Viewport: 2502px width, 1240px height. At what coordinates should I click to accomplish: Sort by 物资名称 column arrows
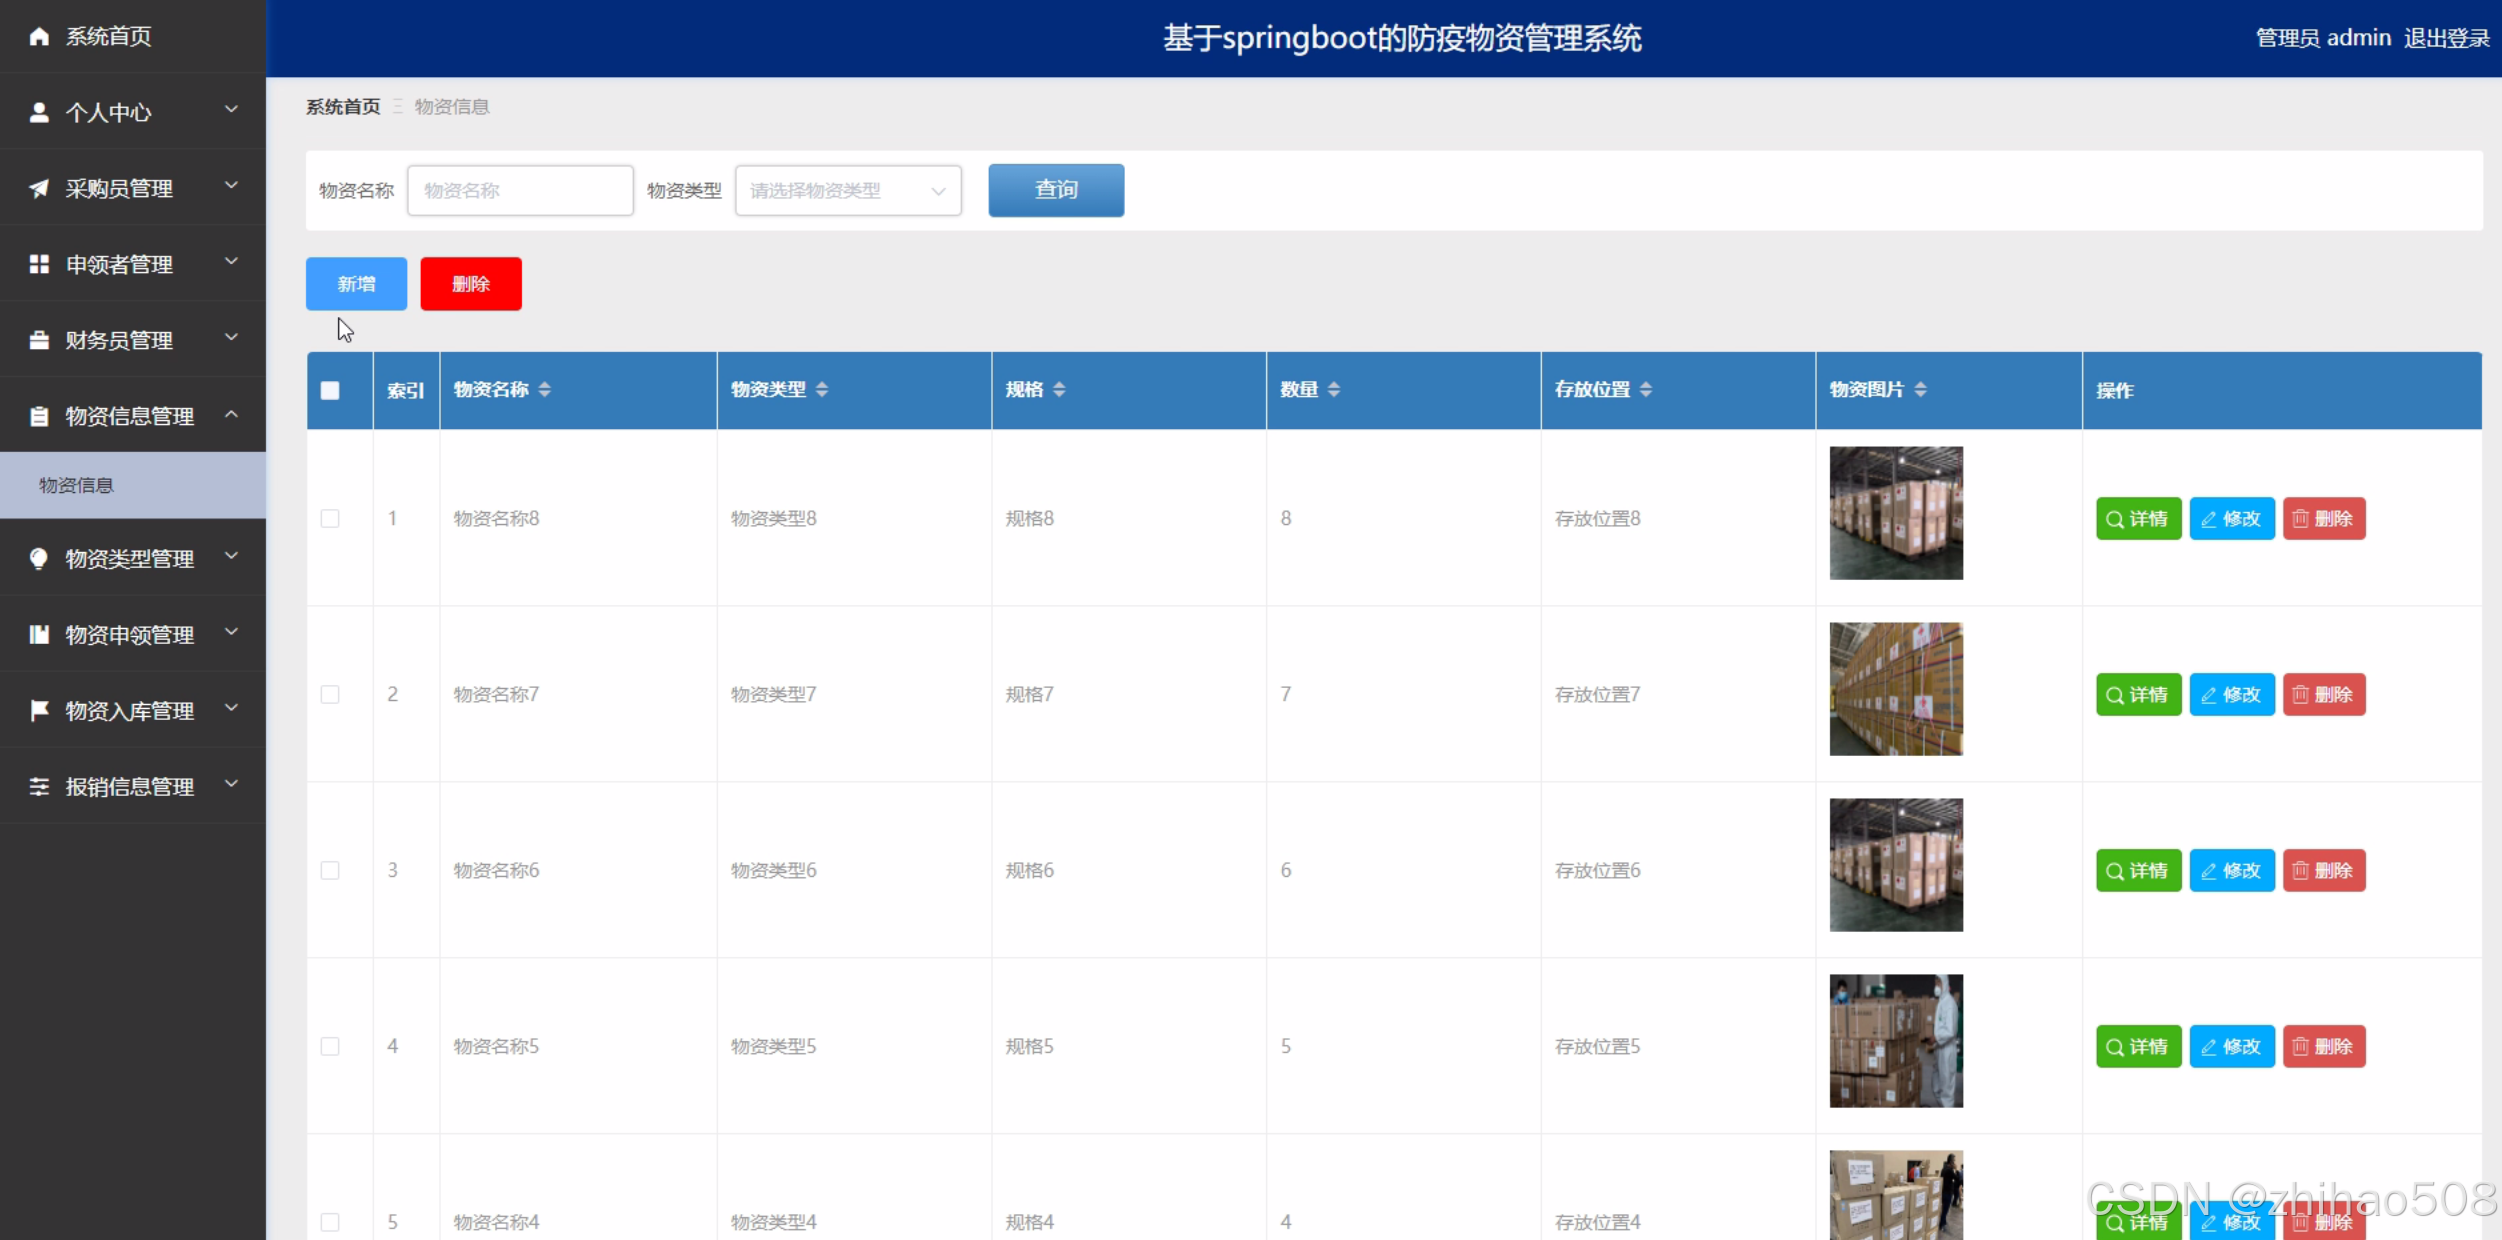(545, 390)
